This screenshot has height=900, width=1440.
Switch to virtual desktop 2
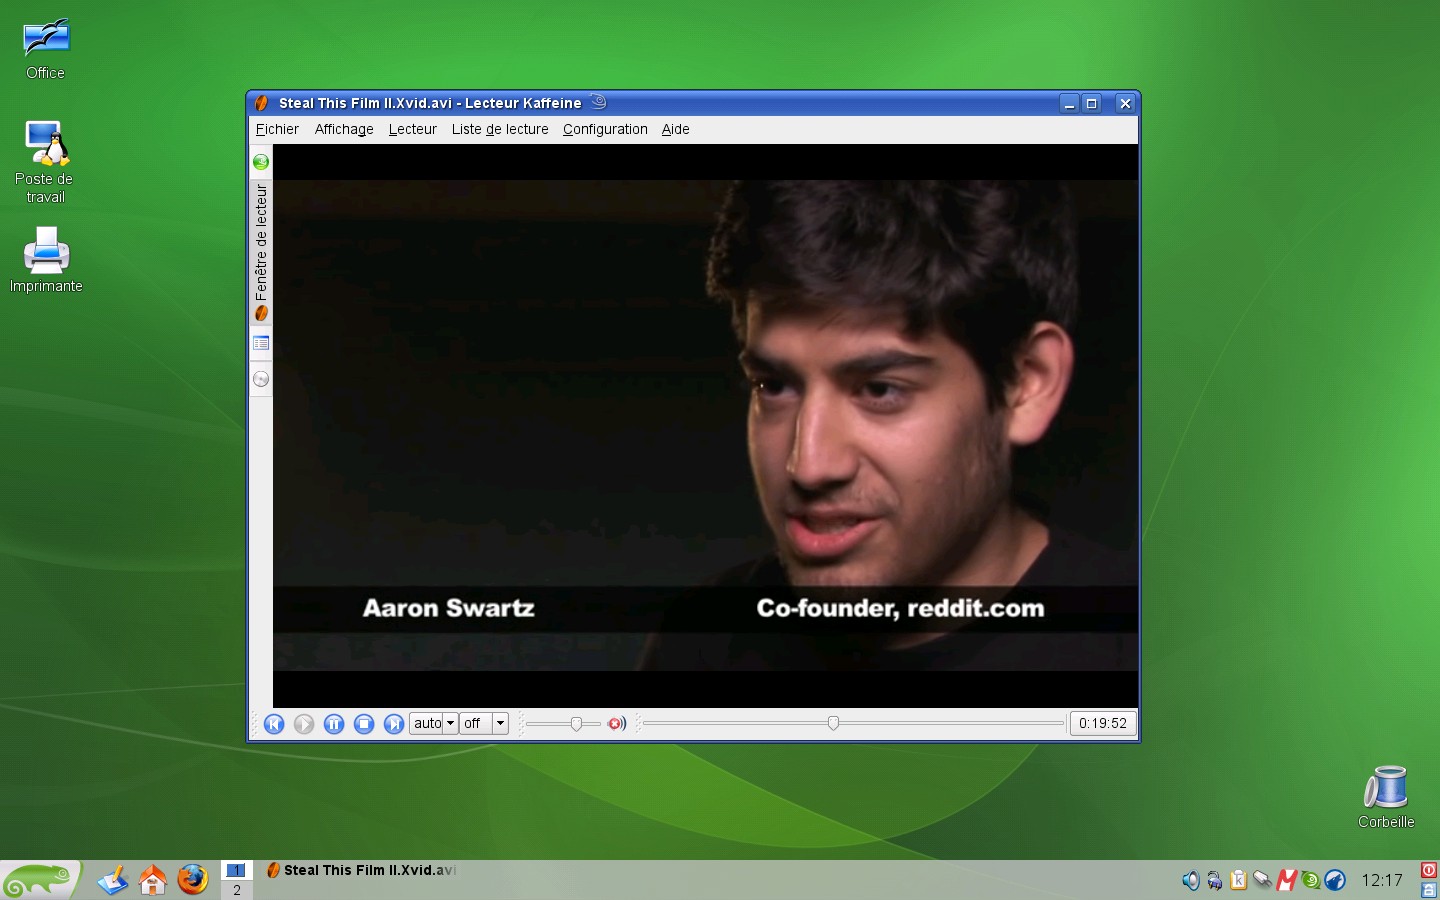236,890
